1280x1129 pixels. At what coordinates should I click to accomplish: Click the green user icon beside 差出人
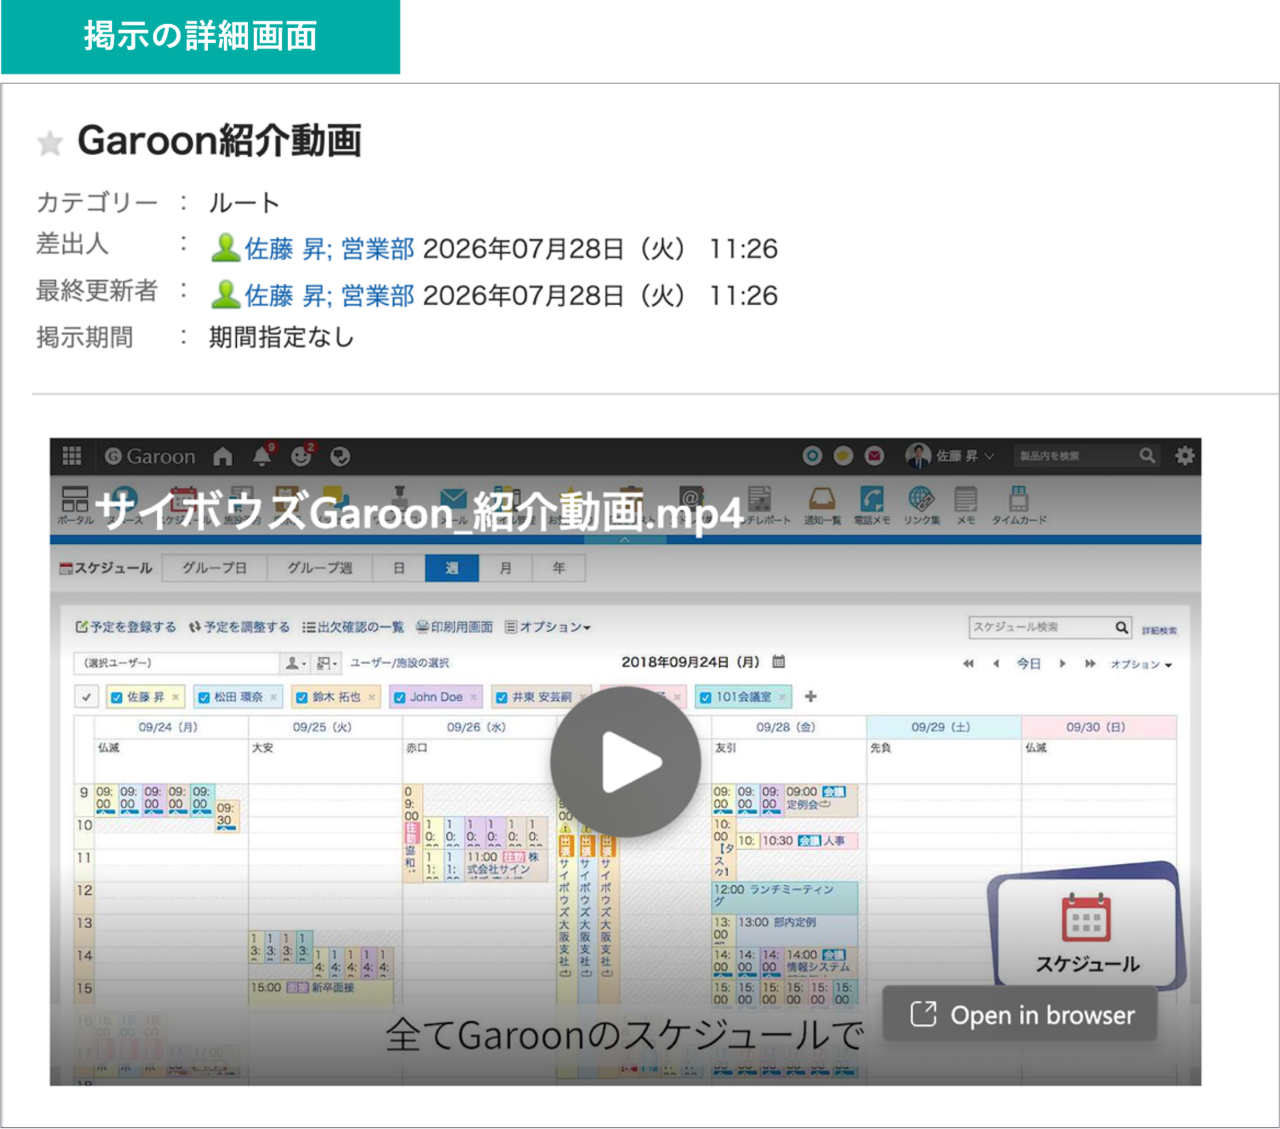pos(226,248)
